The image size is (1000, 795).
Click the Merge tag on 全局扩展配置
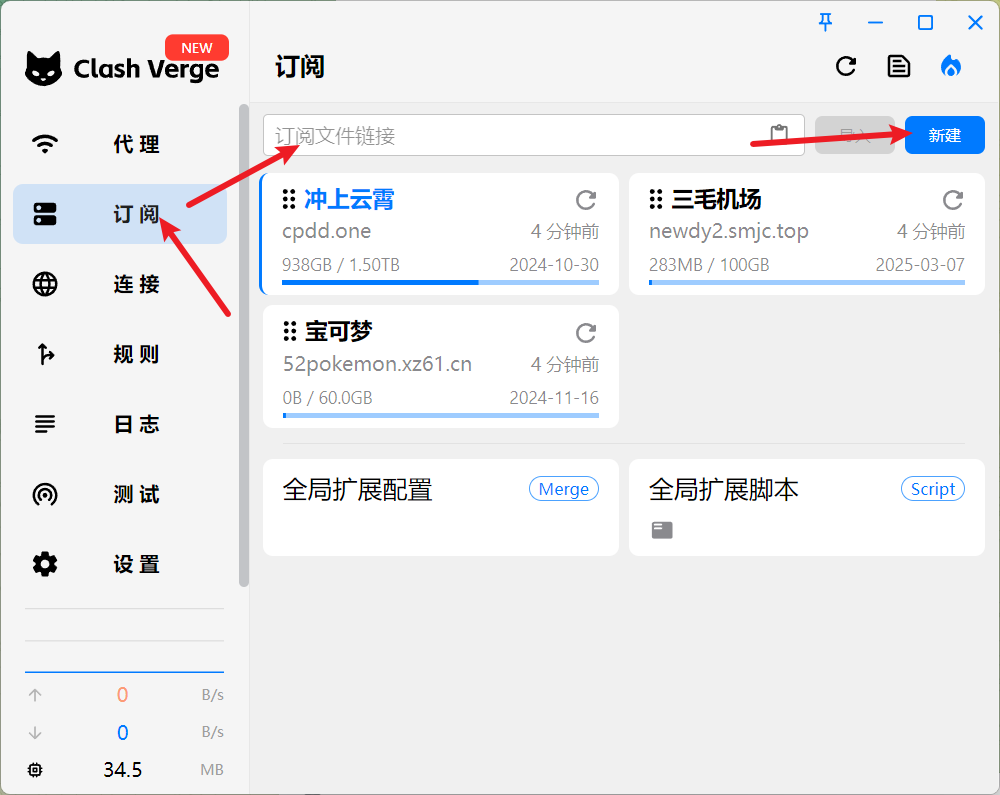pos(563,489)
